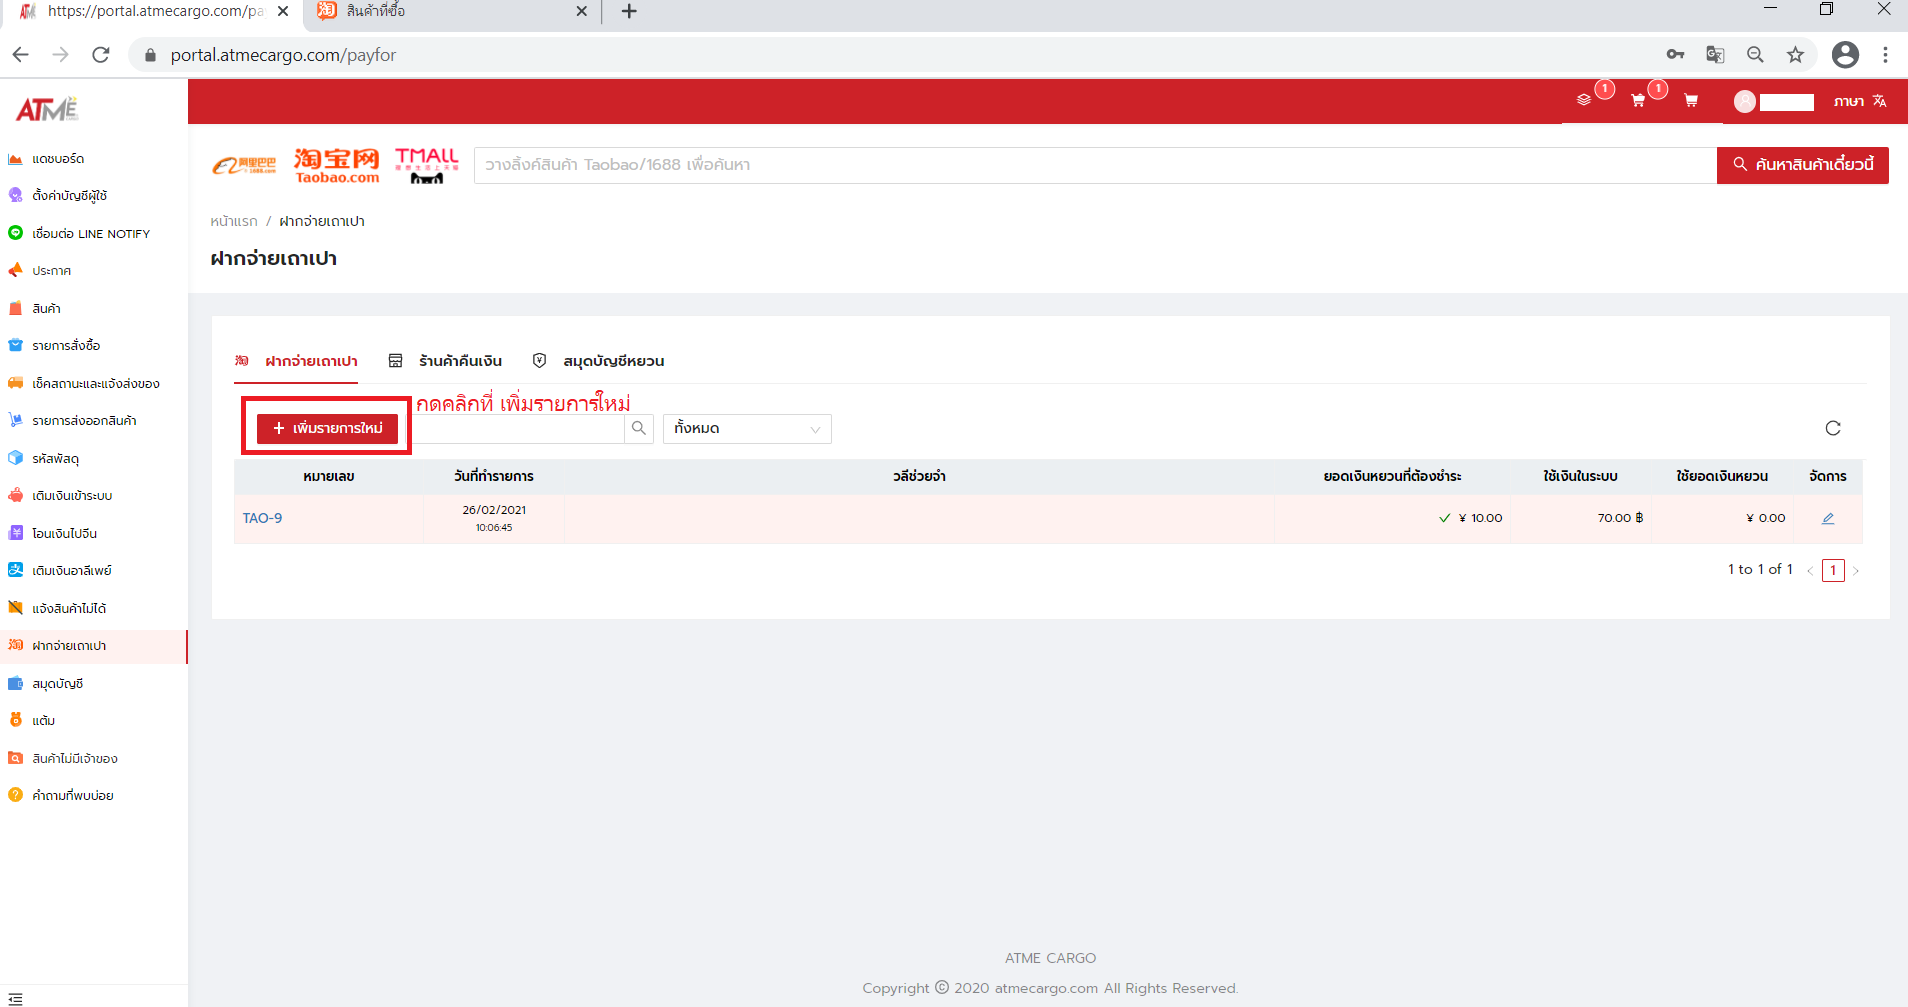The height and width of the screenshot is (1007, 1908).
Task: Click the refresh icon above the table
Action: tap(1832, 428)
